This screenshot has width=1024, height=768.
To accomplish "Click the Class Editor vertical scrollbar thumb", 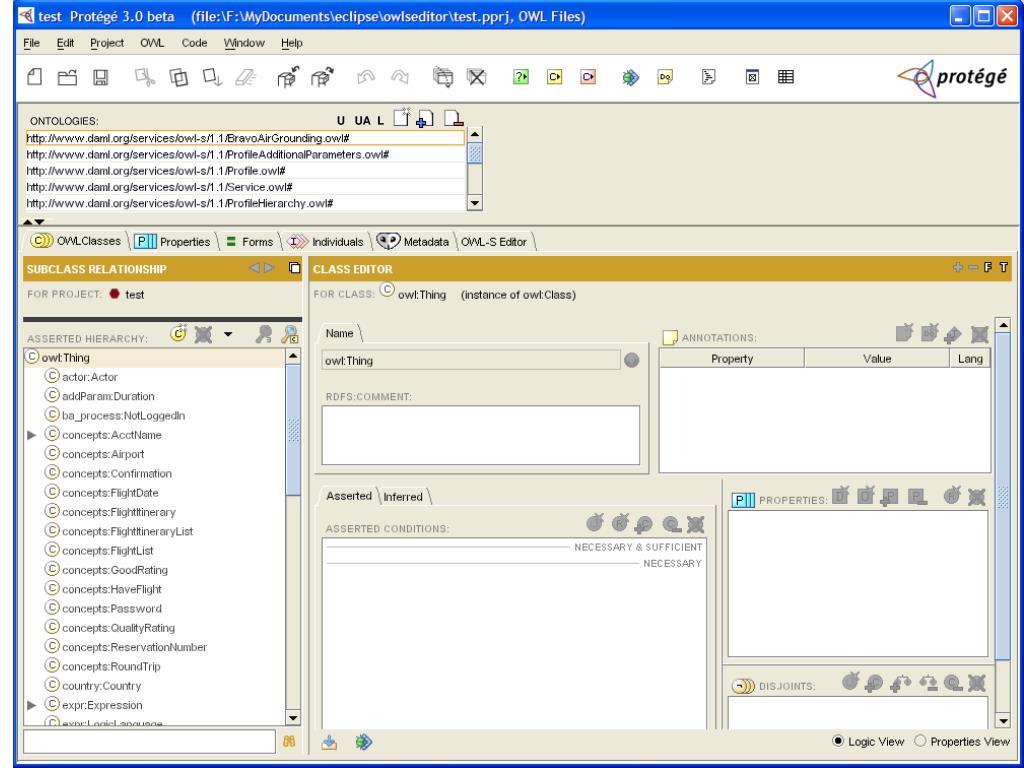I will pos(1002,496).
